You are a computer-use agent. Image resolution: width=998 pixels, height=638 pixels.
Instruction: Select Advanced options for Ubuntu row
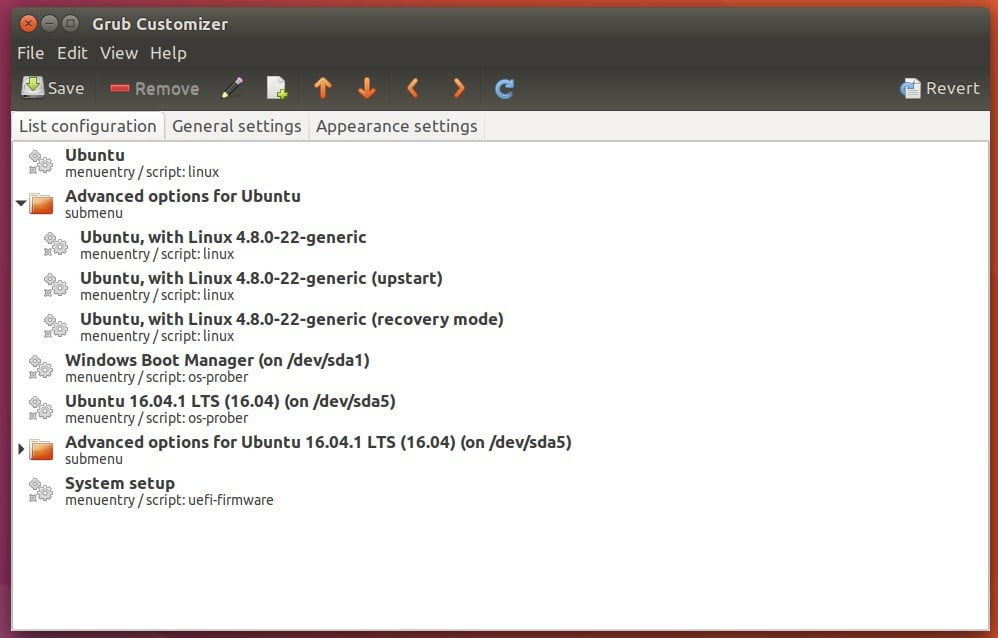coord(500,203)
